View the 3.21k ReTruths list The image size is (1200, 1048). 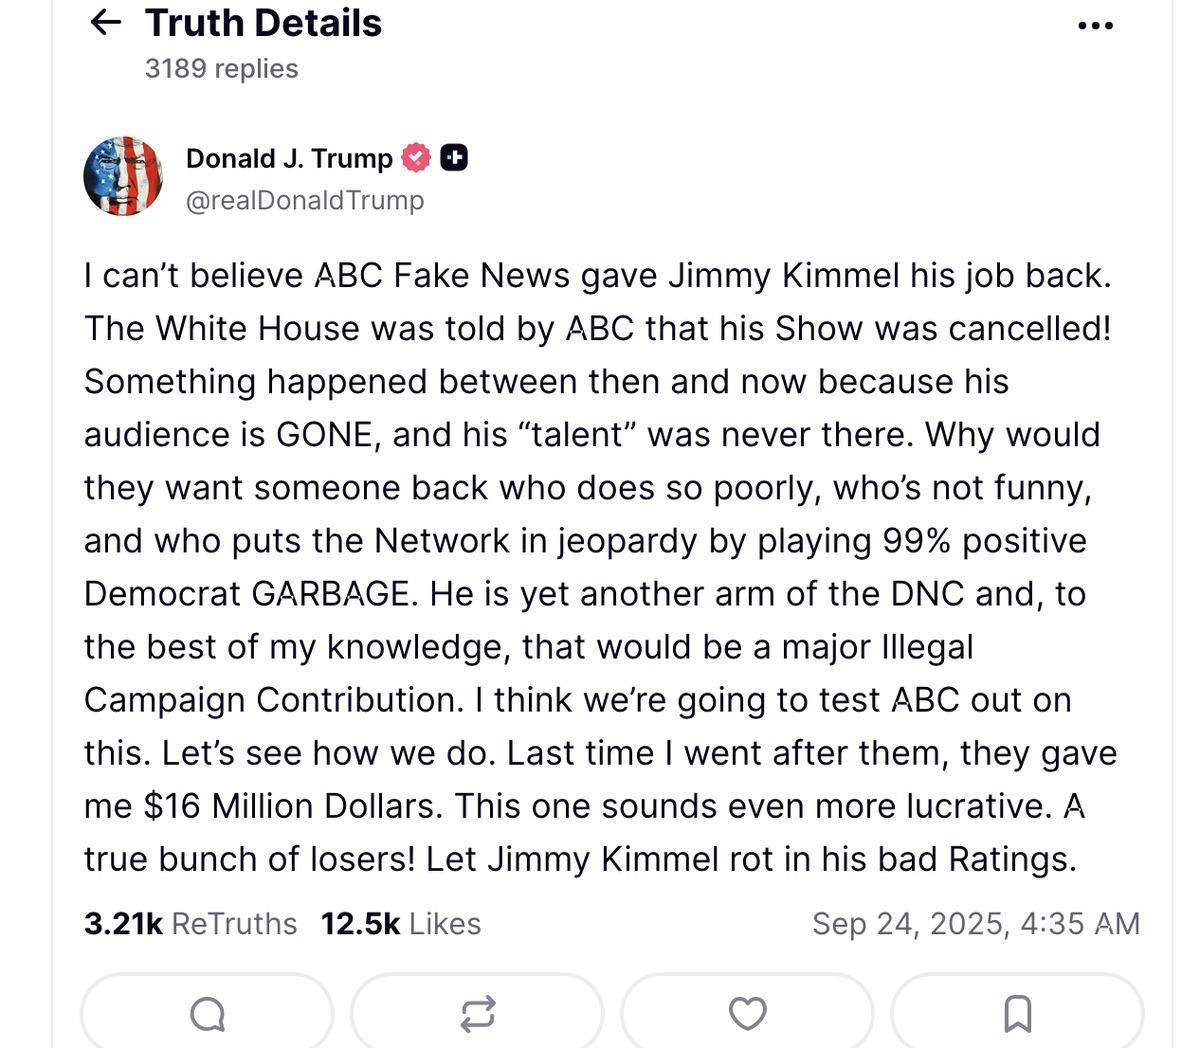190,923
